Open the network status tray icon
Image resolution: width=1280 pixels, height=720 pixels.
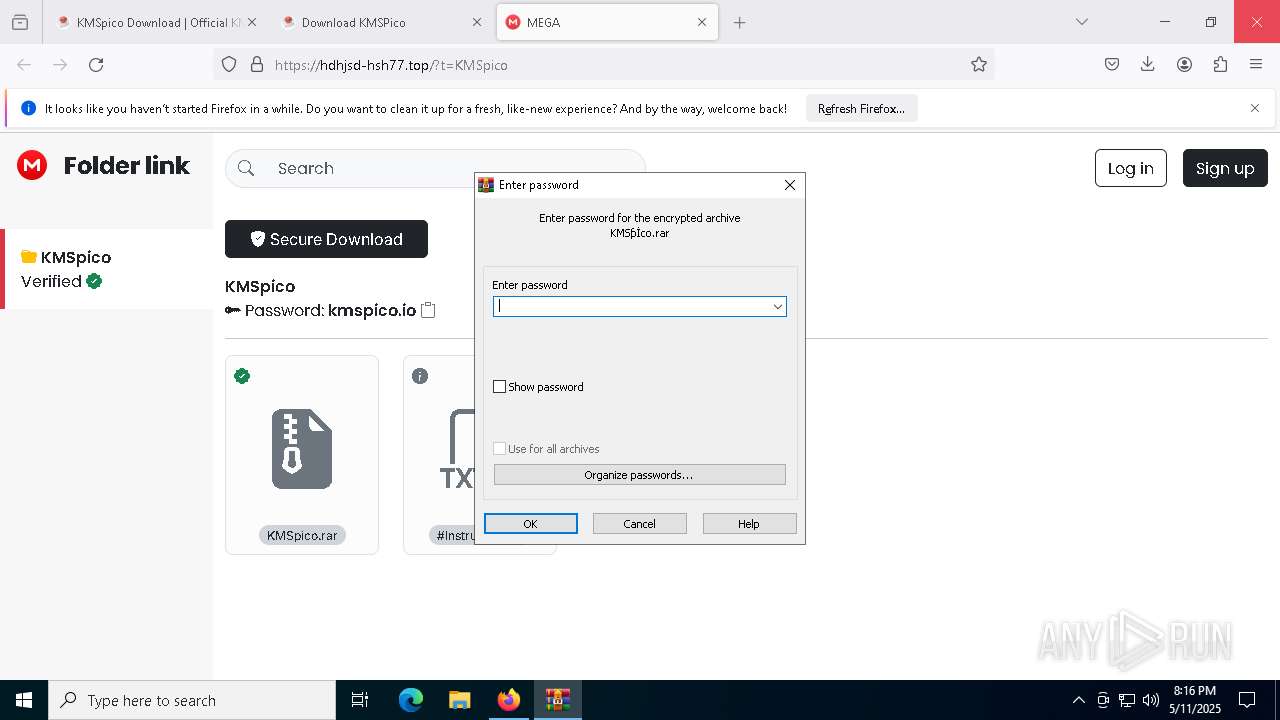[x=1127, y=700]
